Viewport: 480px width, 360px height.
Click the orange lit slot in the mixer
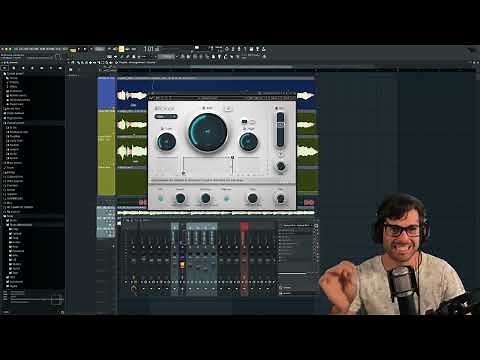(x=182, y=265)
